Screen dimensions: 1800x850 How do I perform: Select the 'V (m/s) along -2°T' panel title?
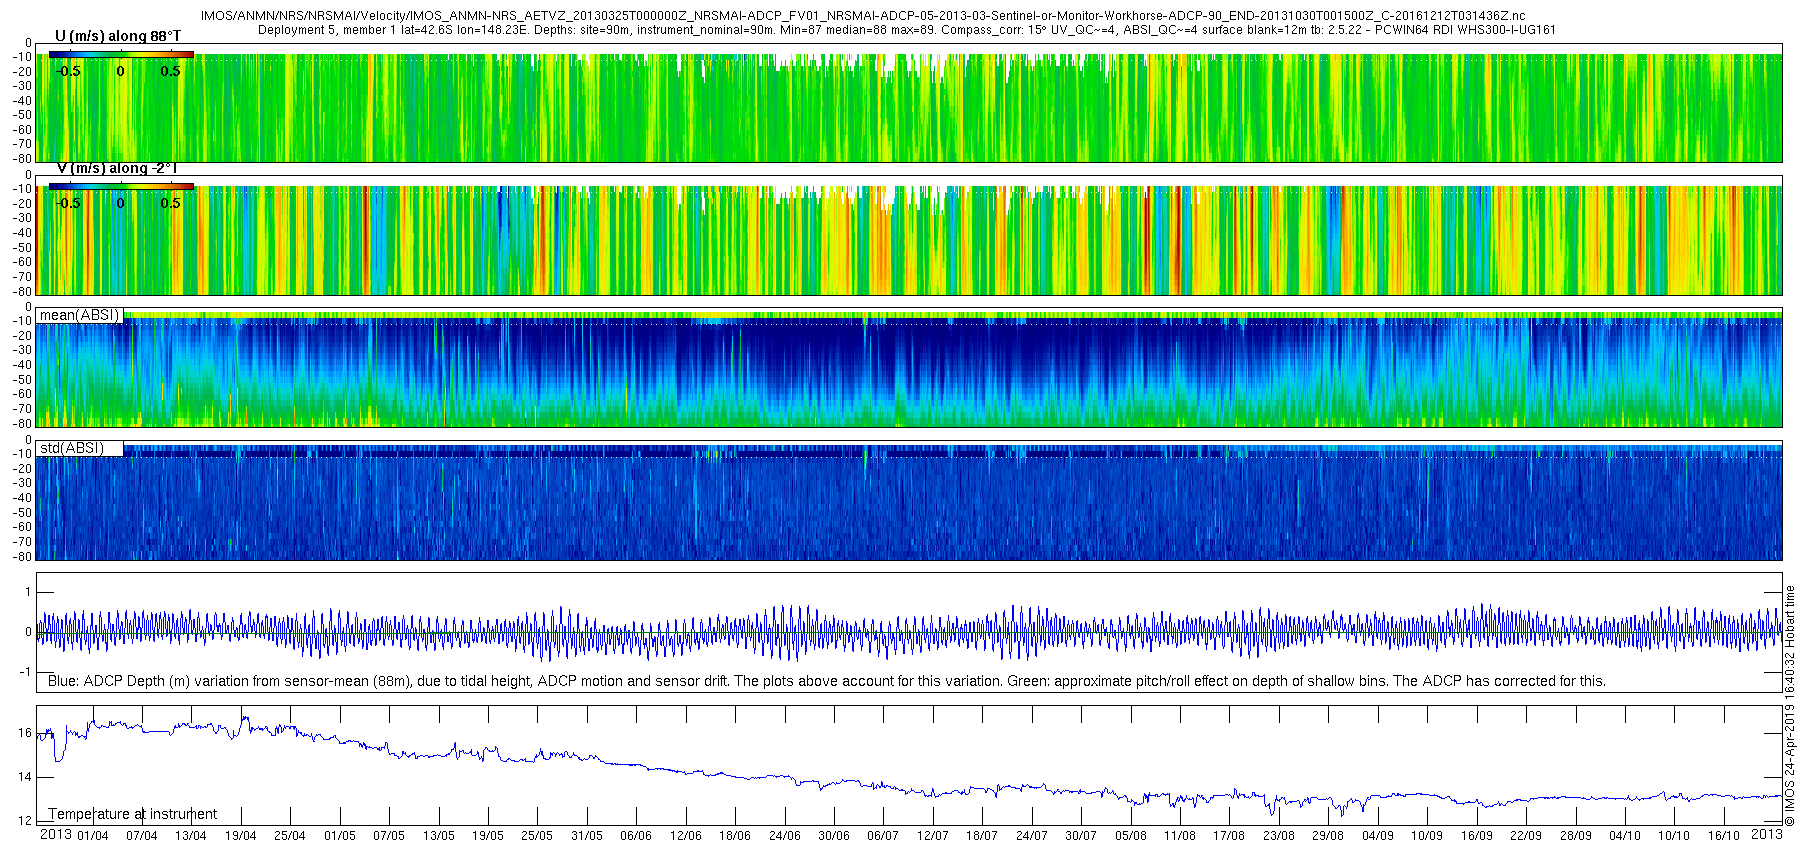(117, 168)
